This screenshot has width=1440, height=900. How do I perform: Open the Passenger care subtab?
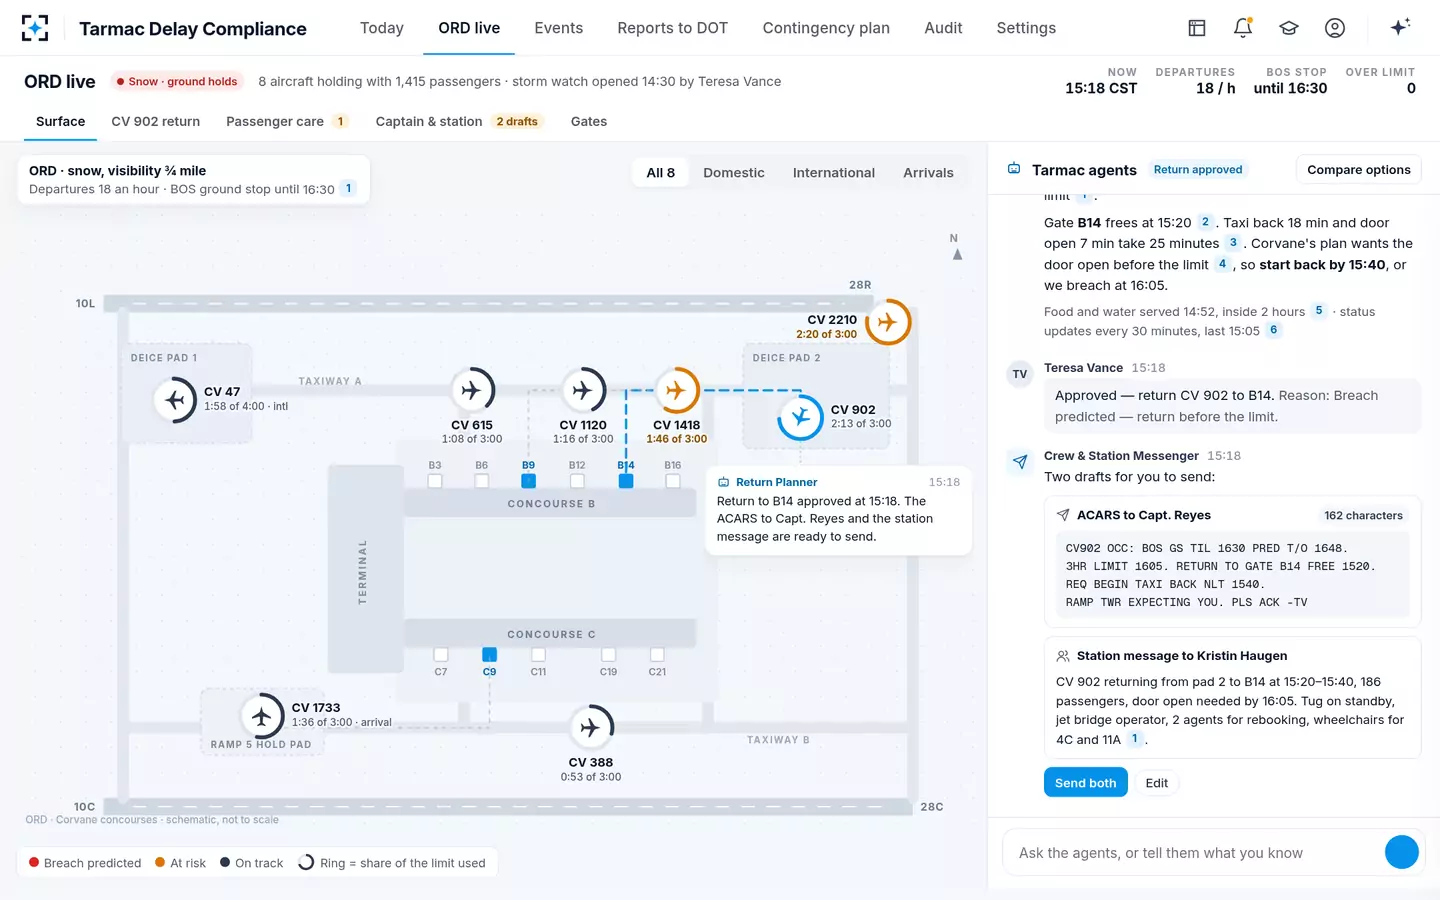tap(286, 122)
